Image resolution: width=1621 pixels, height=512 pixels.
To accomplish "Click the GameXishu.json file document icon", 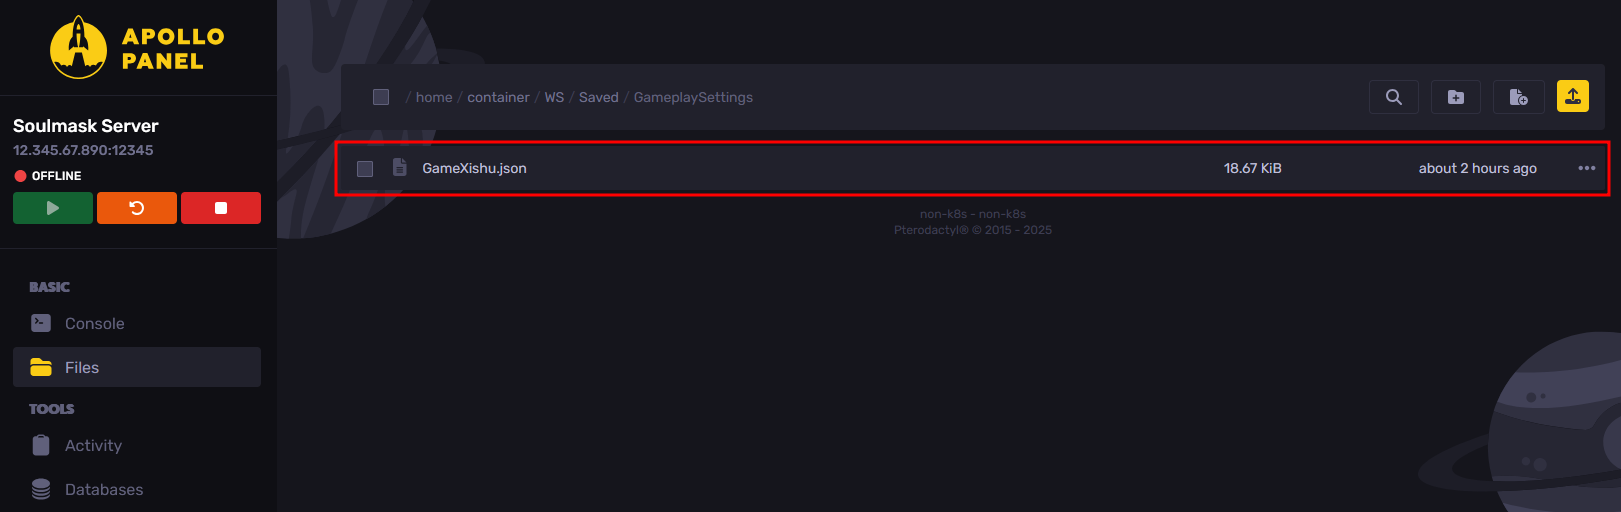I will click(x=400, y=168).
